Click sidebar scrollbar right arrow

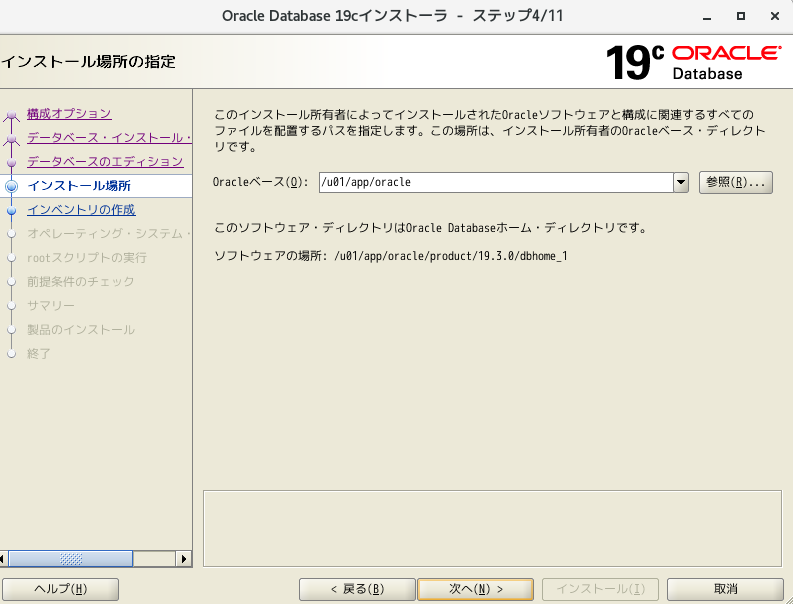click(184, 559)
